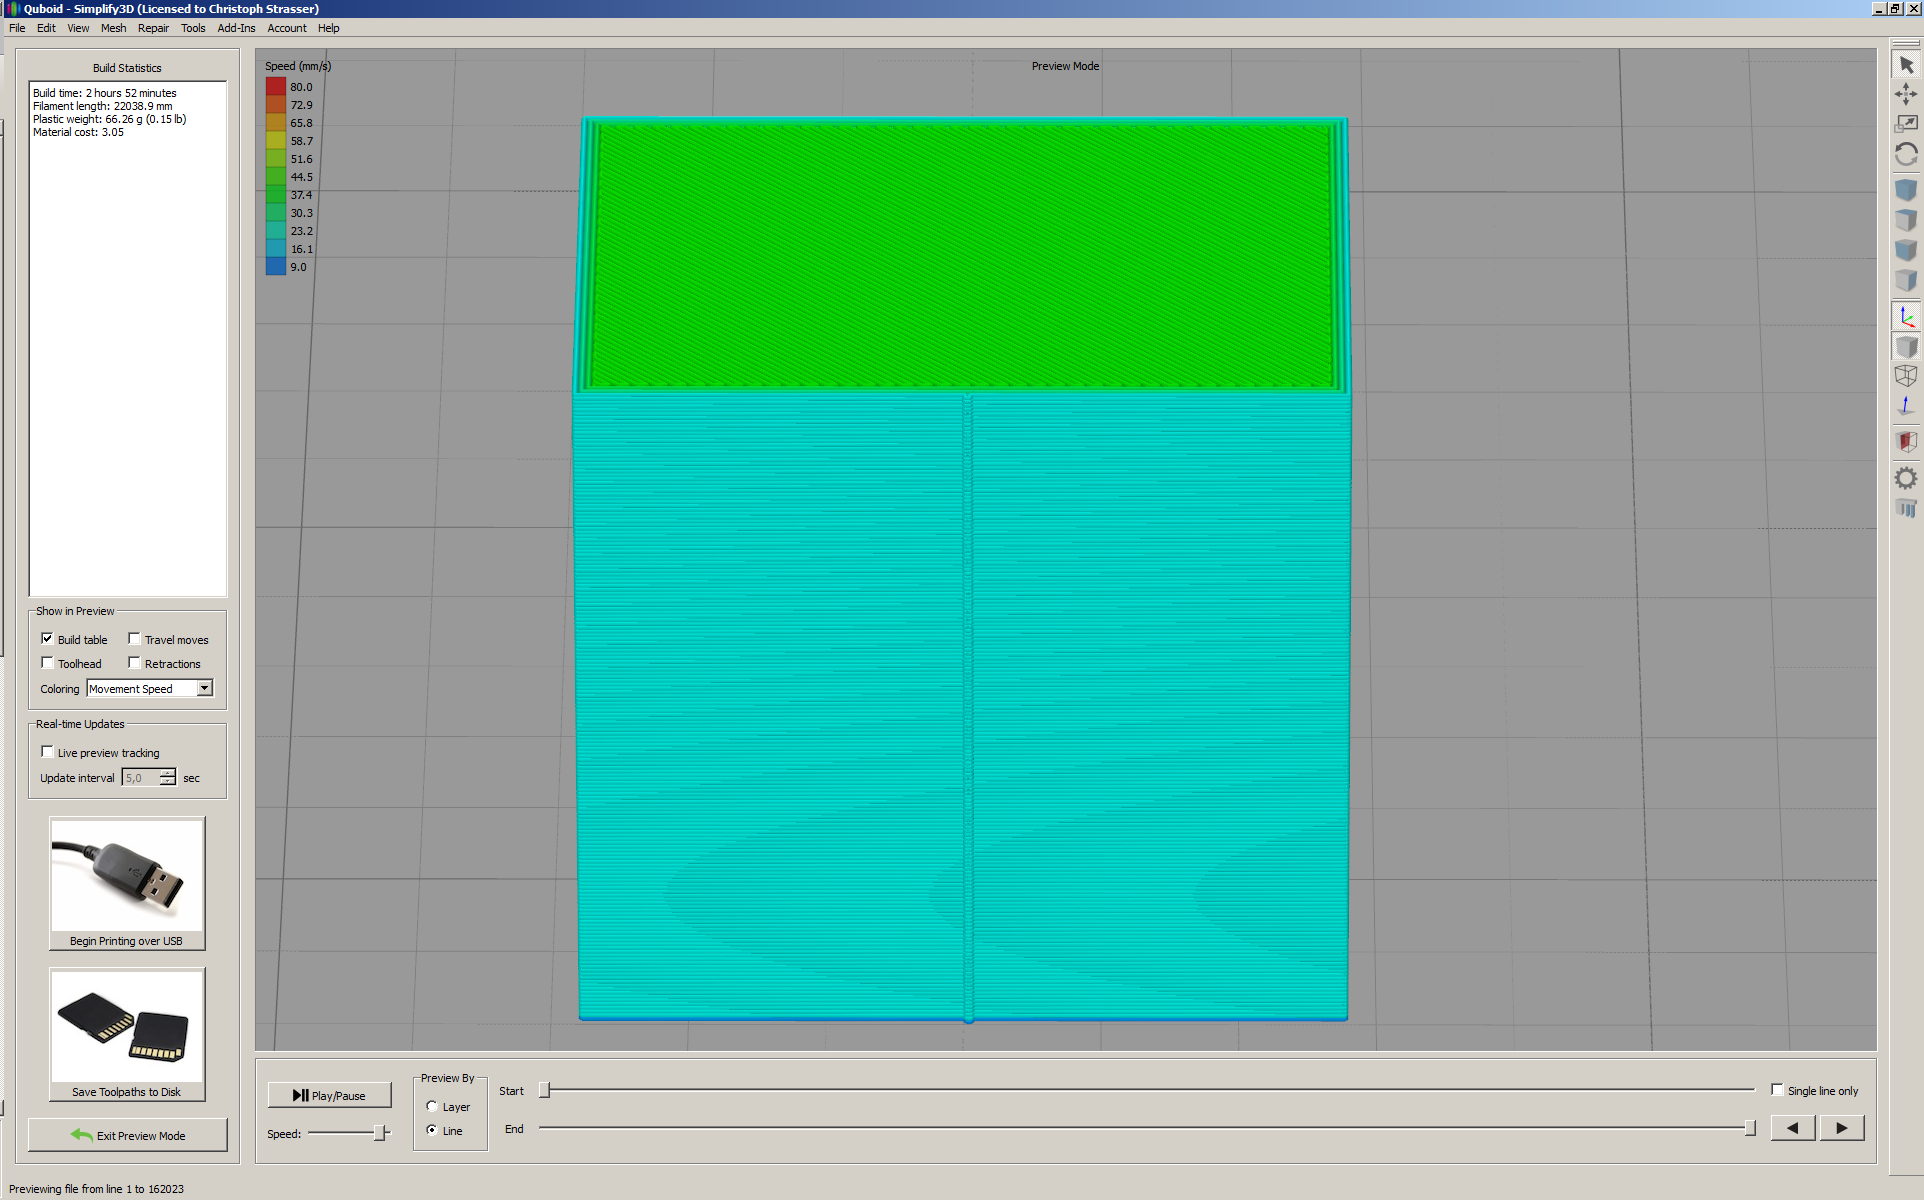Viewport: 1924px width, 1200px height.
Task: Open the cross section view icon
Action: (1906, 442)
